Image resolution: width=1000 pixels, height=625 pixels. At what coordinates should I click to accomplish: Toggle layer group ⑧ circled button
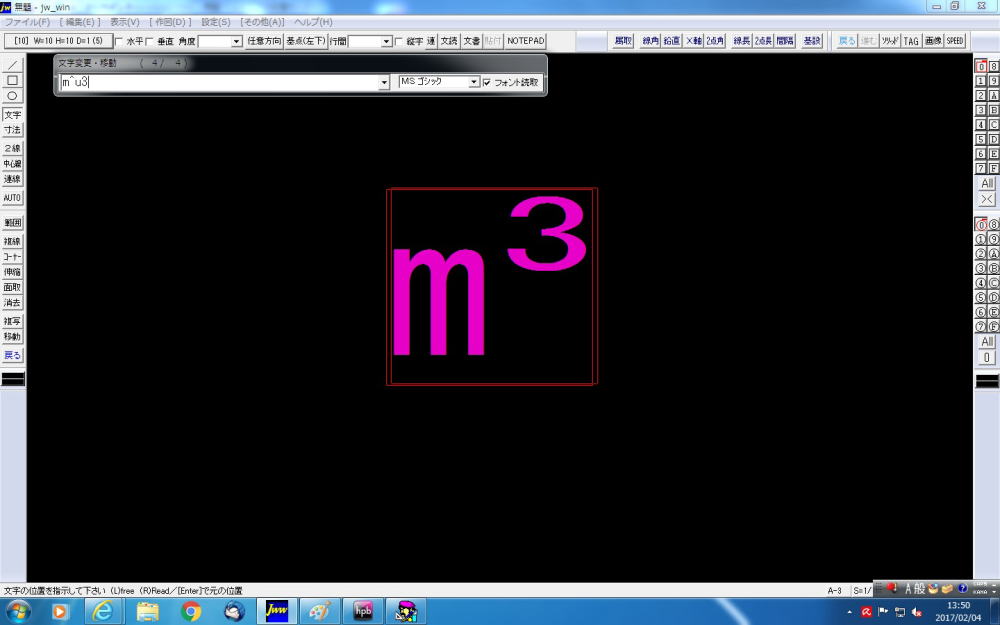point(994,224)
